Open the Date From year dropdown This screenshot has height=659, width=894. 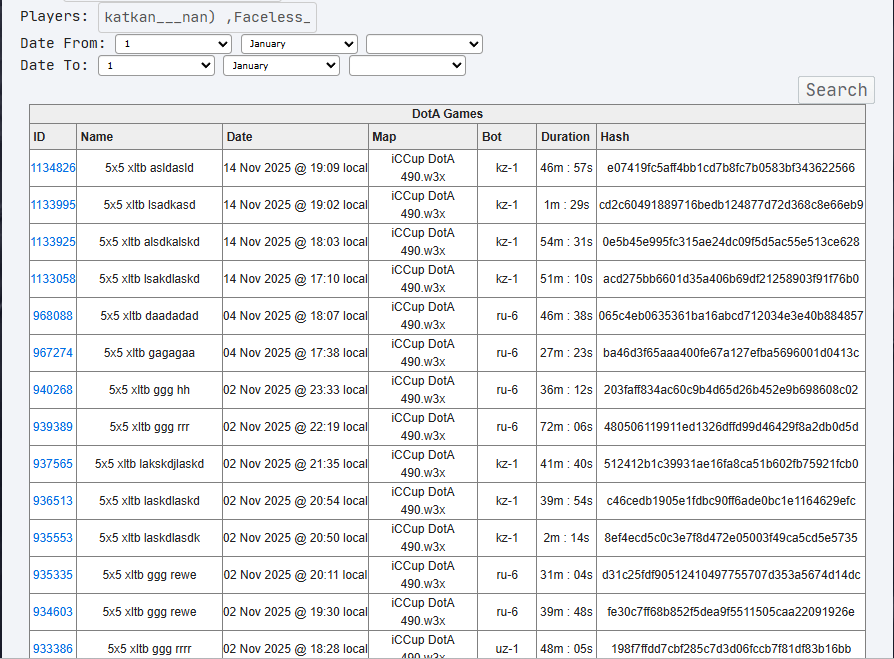pyautogui.click(x=424, y=44)
